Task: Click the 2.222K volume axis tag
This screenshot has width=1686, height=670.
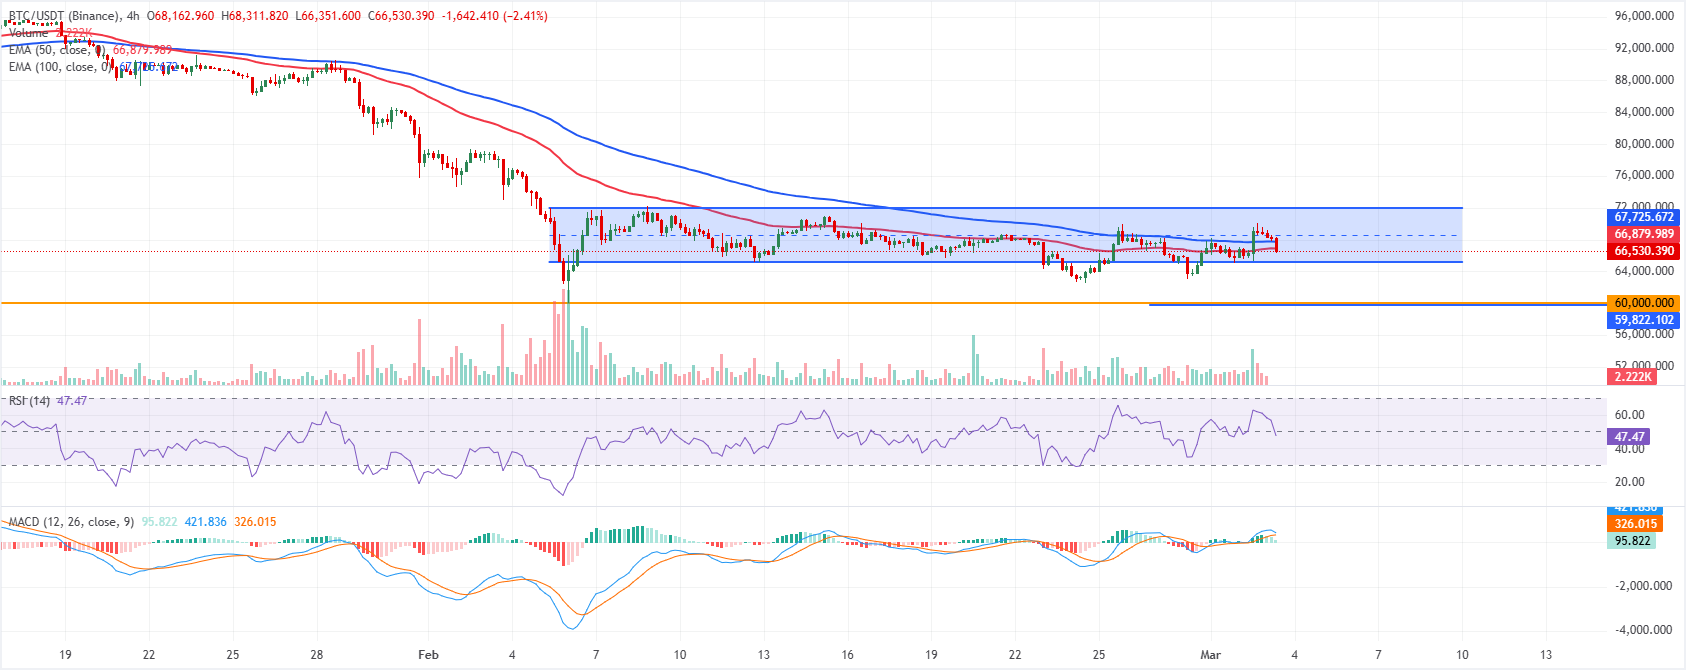Action: click(1632, 376)
